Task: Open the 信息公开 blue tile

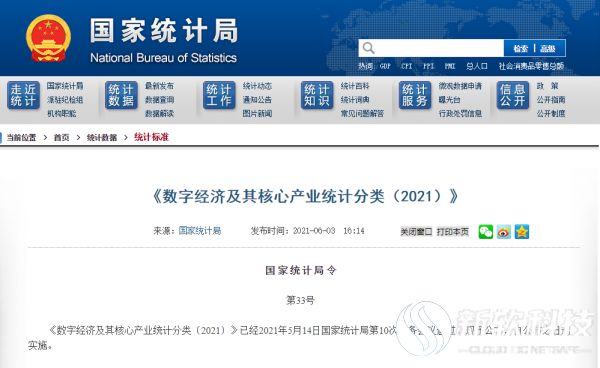Action: click(x=513, y=95)
